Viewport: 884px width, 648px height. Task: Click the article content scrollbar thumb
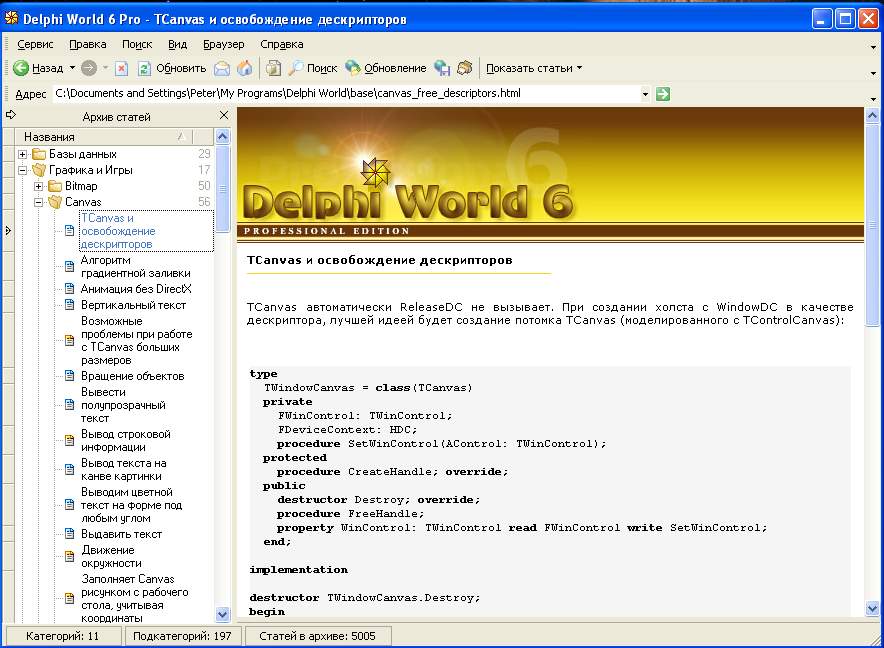click(872, 226)
